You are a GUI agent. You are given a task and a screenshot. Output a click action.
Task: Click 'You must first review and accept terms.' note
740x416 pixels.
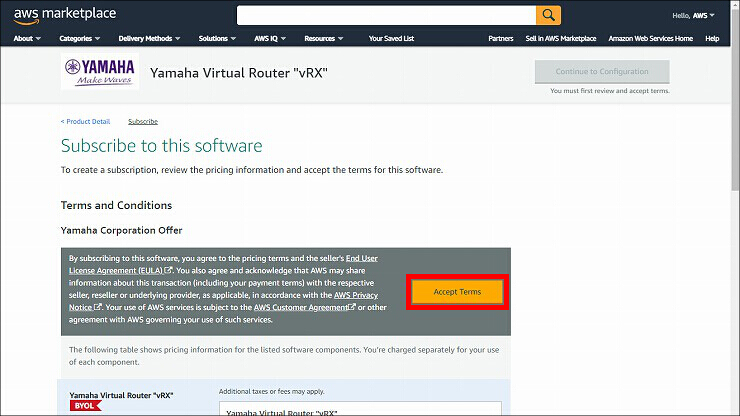pyautogui.click(x=610, y=91)
